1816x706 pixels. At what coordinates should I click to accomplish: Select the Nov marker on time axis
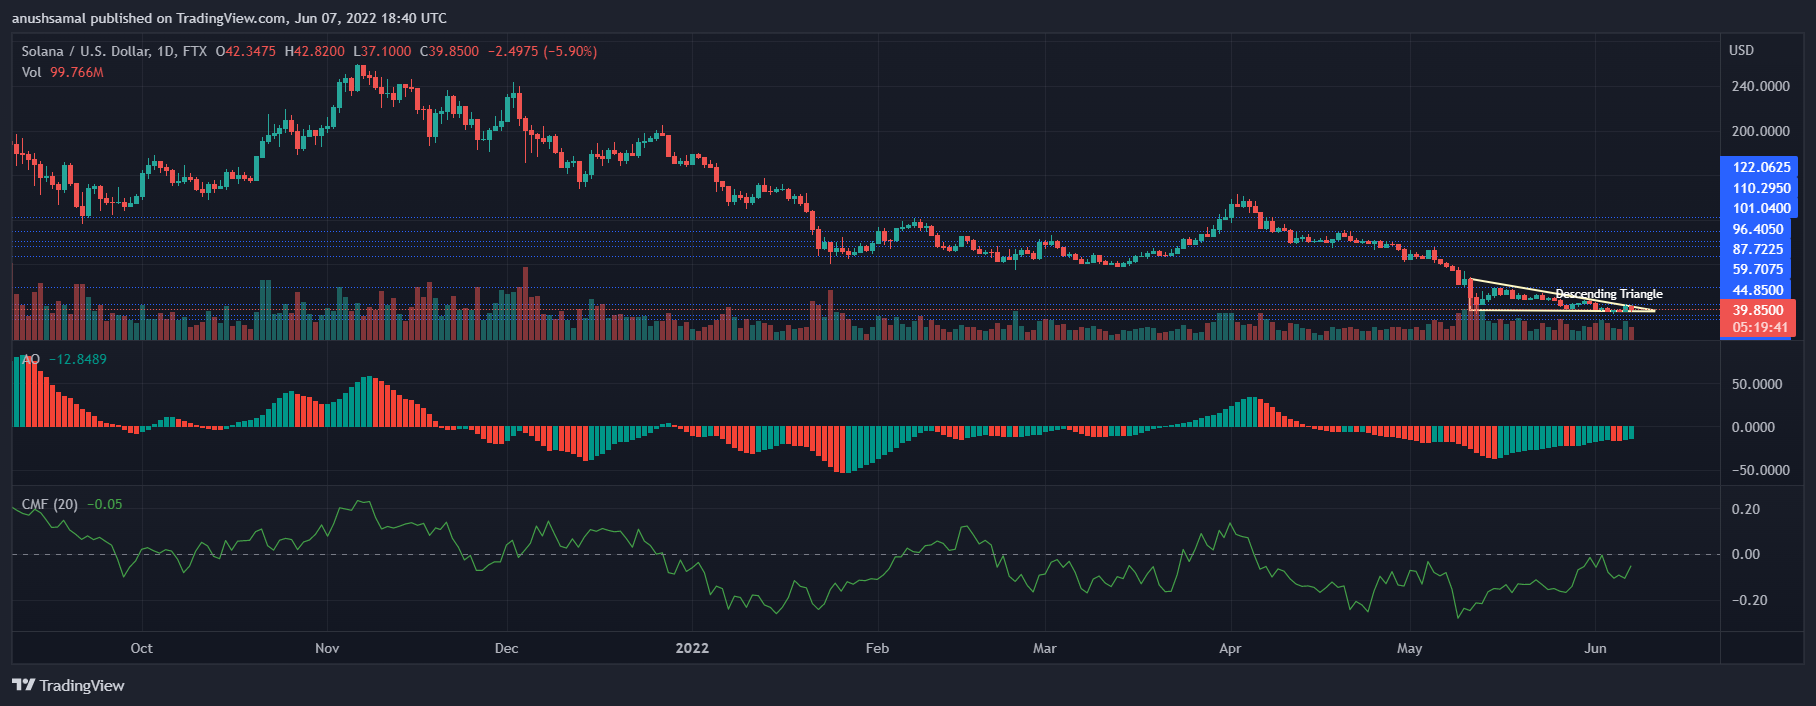pyautogui.click(x=327, y=648)
